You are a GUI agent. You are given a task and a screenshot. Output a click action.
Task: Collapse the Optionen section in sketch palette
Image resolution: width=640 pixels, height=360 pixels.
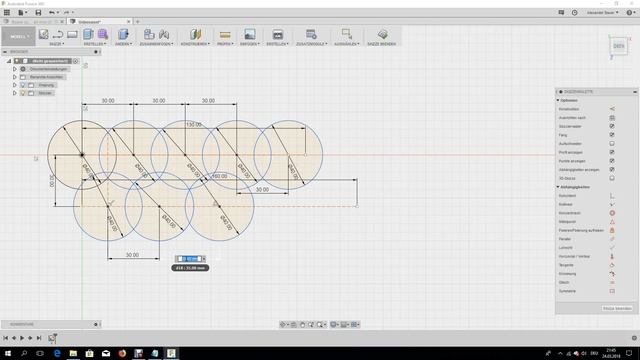558,100
